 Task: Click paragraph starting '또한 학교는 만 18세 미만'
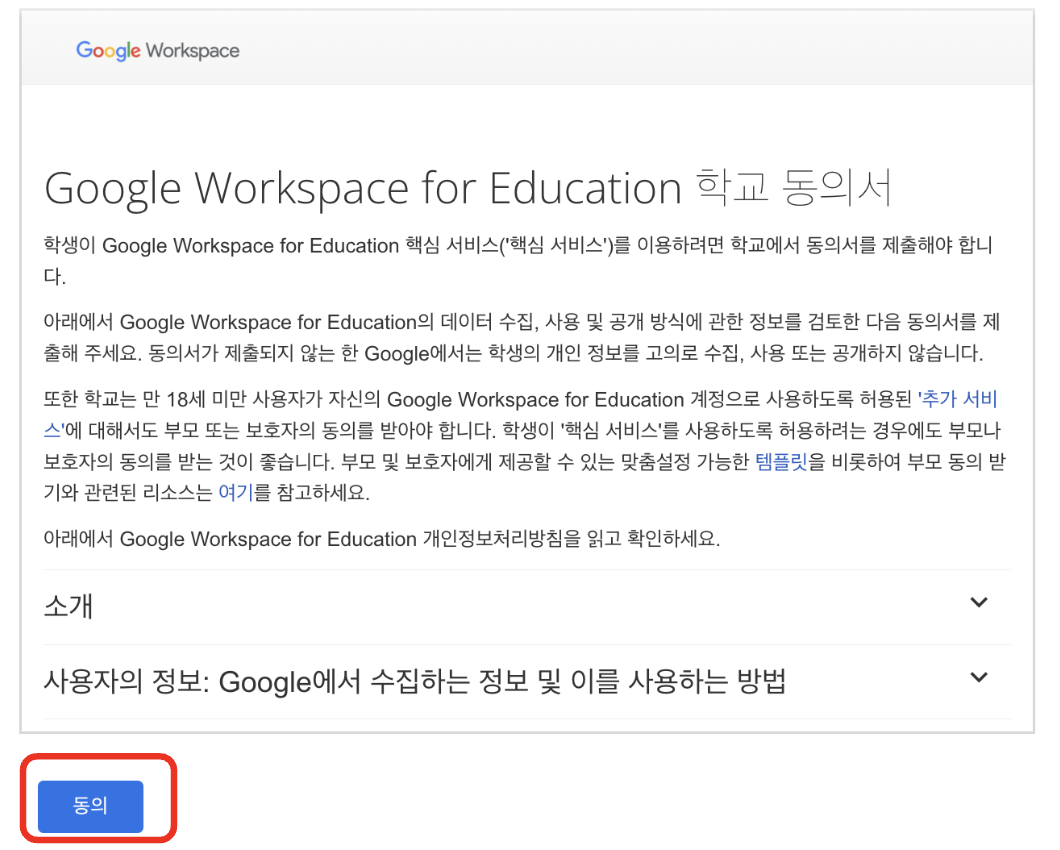point(525,446)
